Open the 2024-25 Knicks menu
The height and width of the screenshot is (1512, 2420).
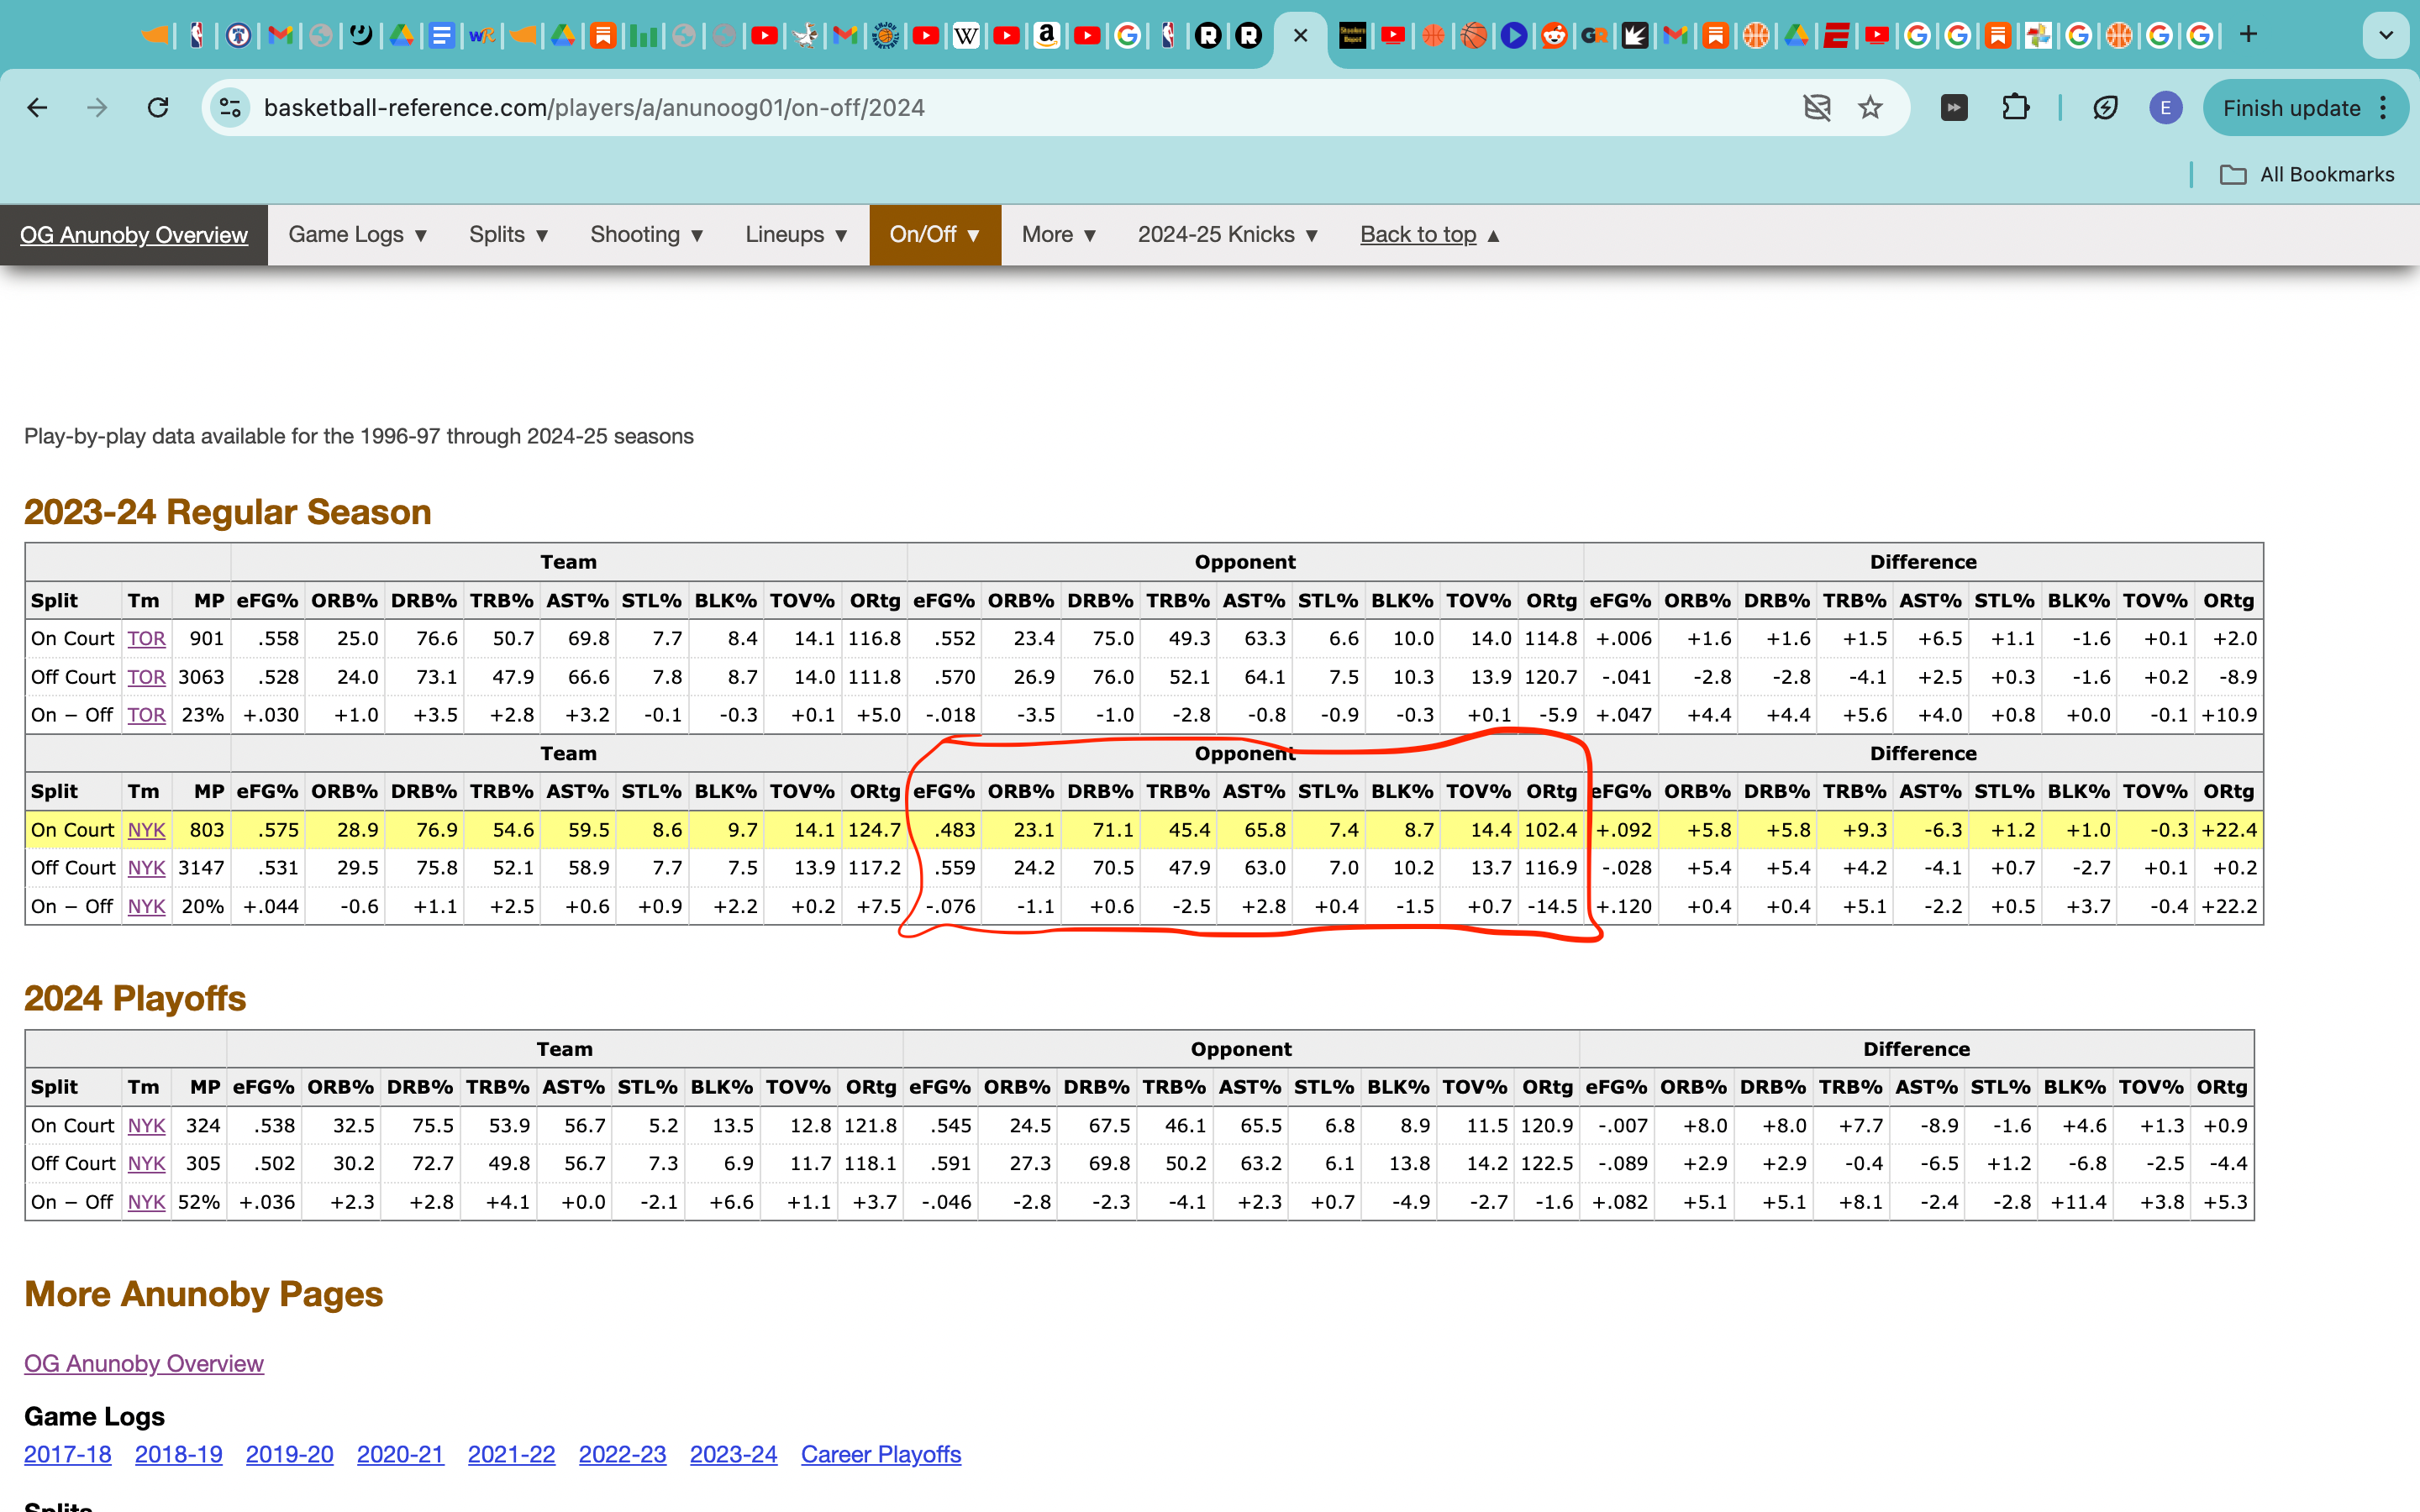(x=1228, y=235)
